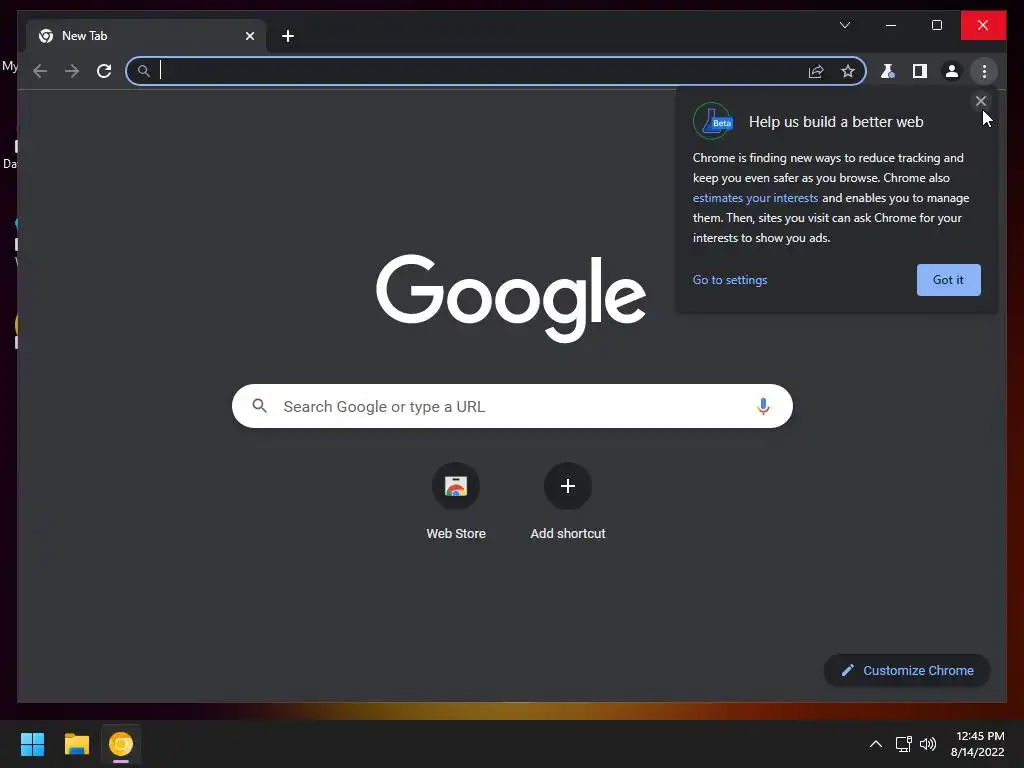
Task: Open the Web Store shortcut
Action: click(x=456, y=502)
